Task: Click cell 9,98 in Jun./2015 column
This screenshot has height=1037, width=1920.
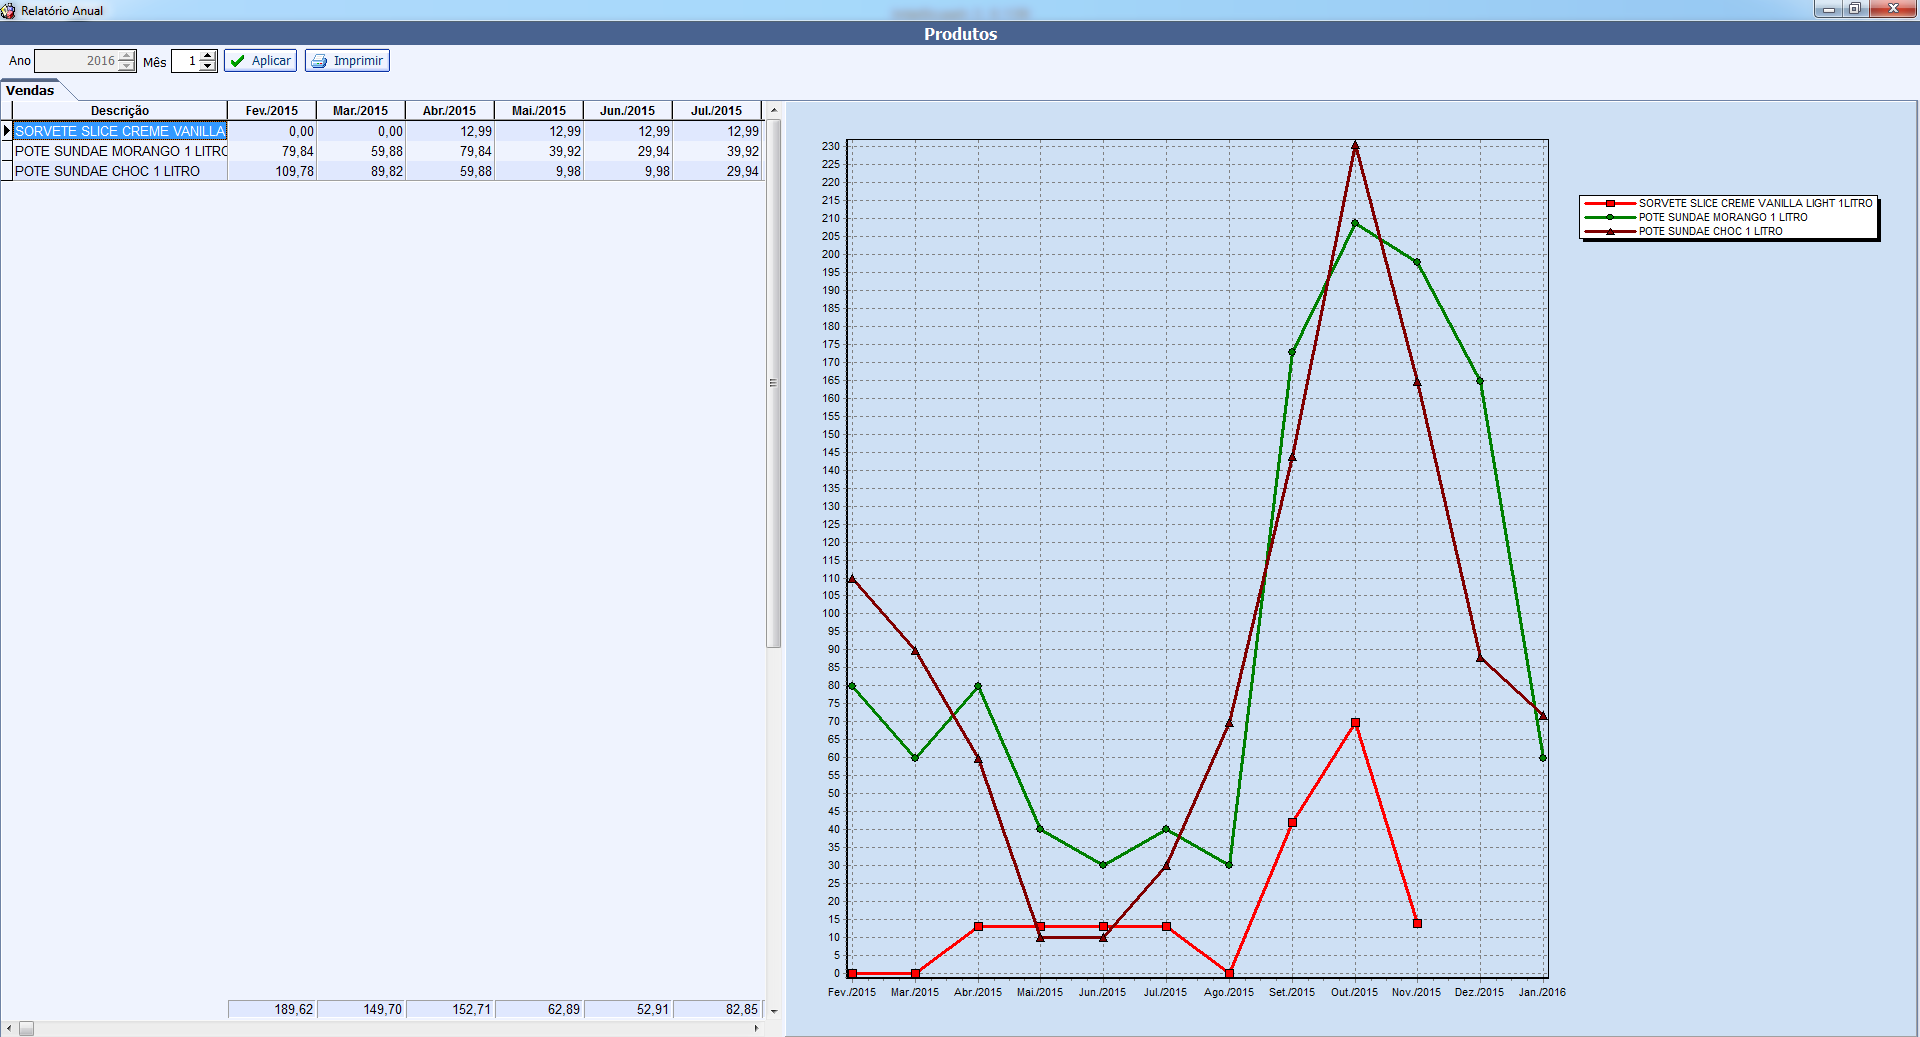Action: pyautogui.click(x=628, y=171)
